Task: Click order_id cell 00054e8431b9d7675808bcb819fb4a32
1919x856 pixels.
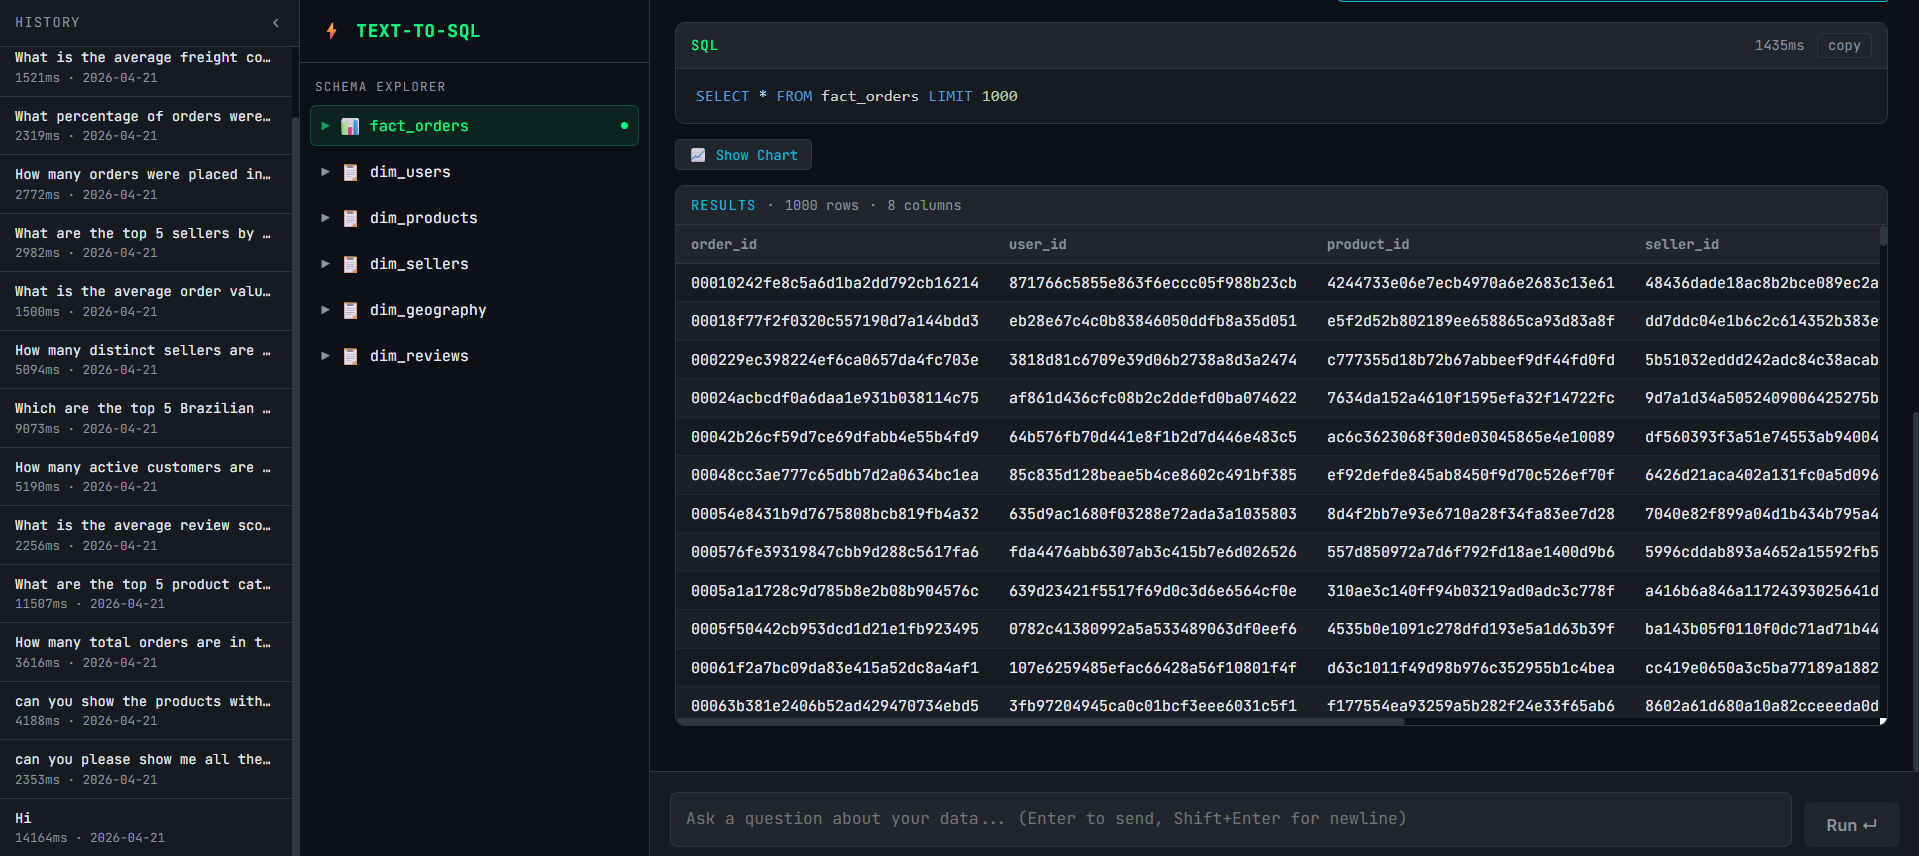Action: pos(835,514)
